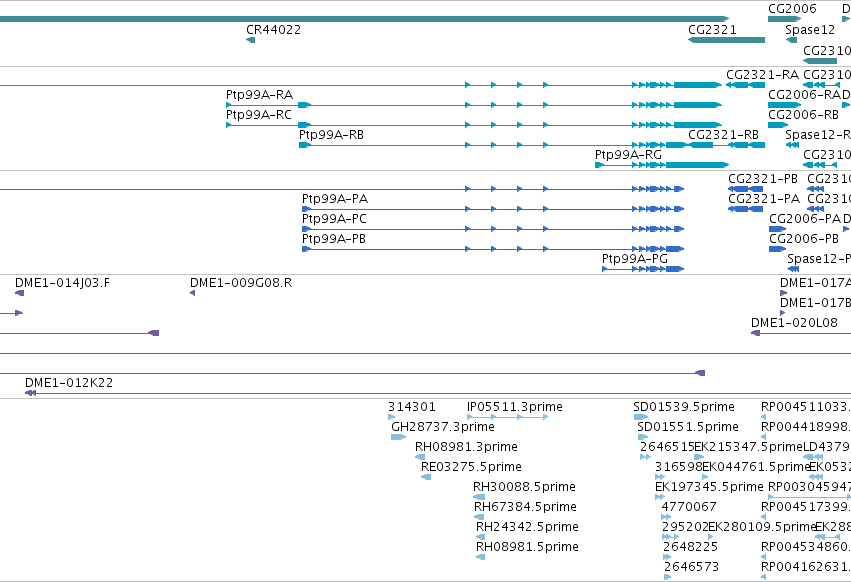851x582 pixels.
Task: Click the CG2006 gene label
Action: click(792, 9)
